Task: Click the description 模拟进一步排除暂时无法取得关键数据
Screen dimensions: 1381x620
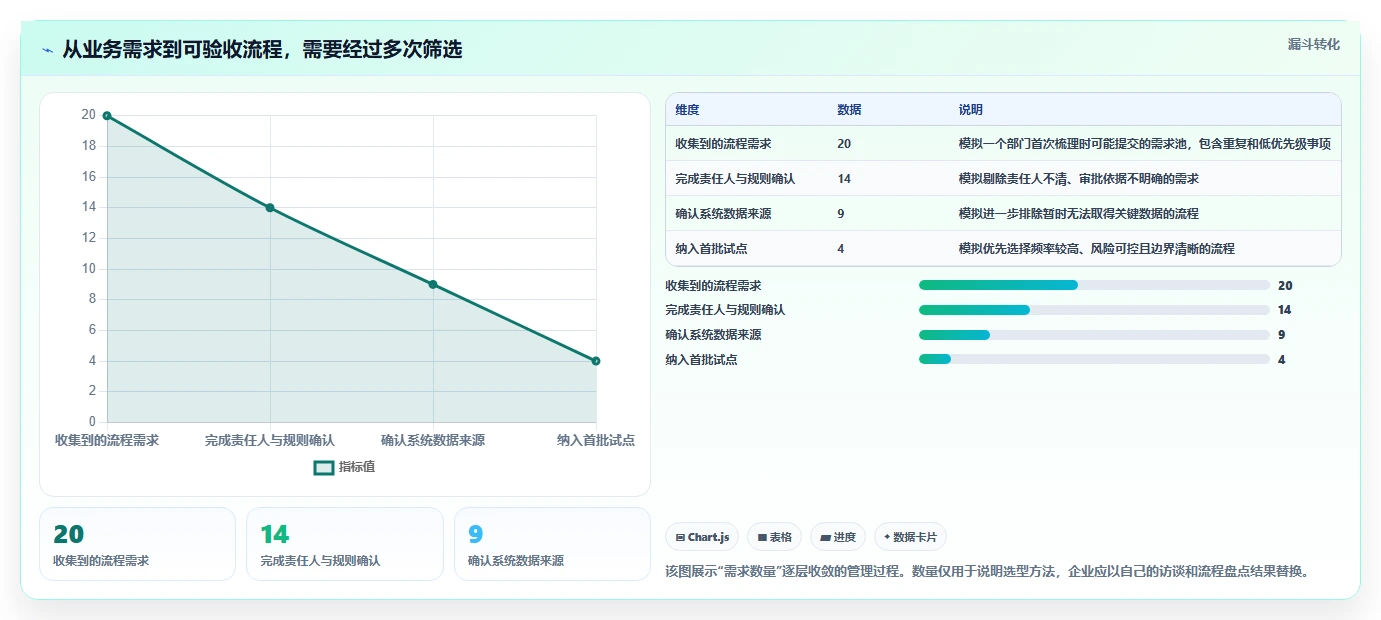Action: point(1078,214)
